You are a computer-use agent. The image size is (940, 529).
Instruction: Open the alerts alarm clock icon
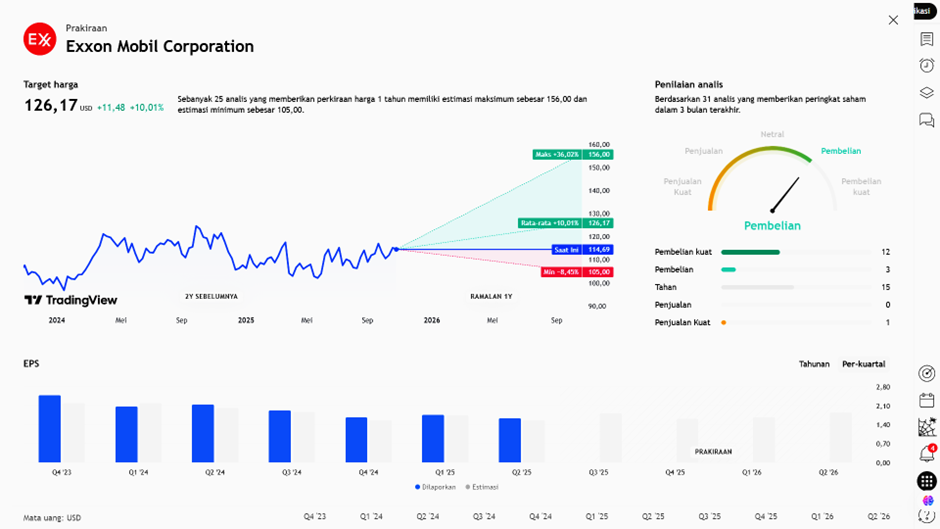point(926,66)
